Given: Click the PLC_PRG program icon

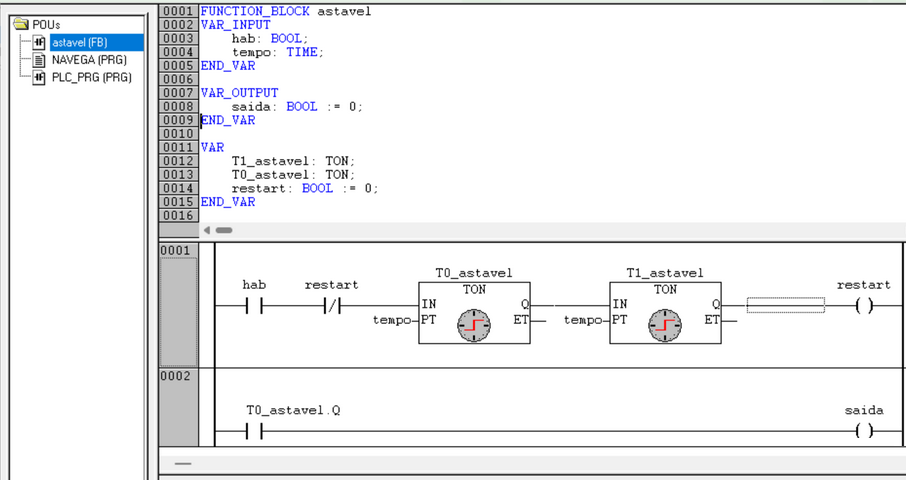Looking at the screenshot, I should click(39, 77).
